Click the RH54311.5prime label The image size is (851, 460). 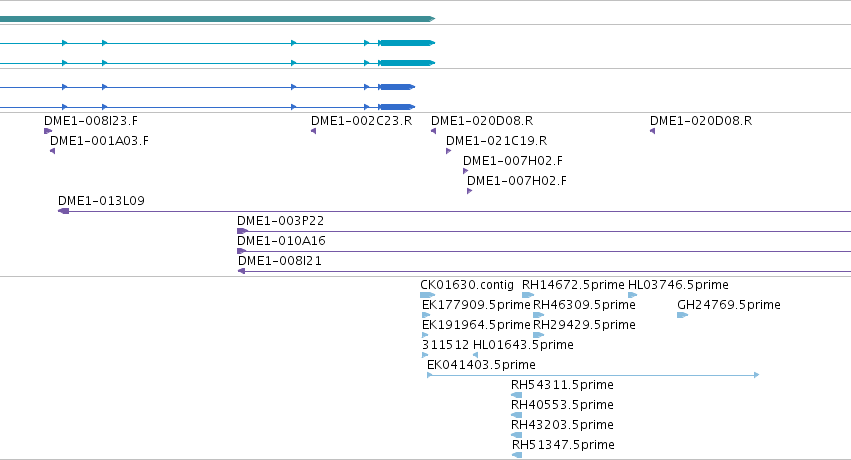[562, 385]
